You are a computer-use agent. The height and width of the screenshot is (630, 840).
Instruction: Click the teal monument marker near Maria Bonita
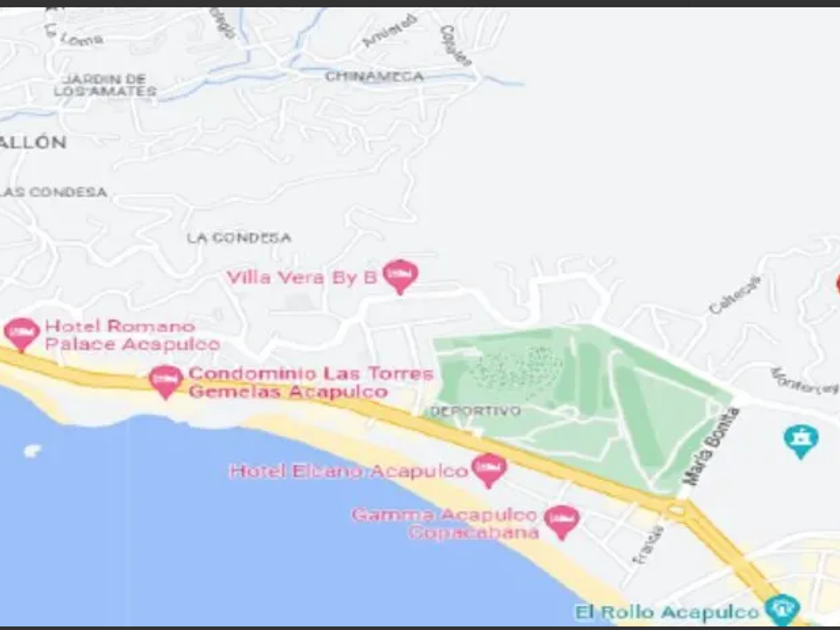coord(801,441)
